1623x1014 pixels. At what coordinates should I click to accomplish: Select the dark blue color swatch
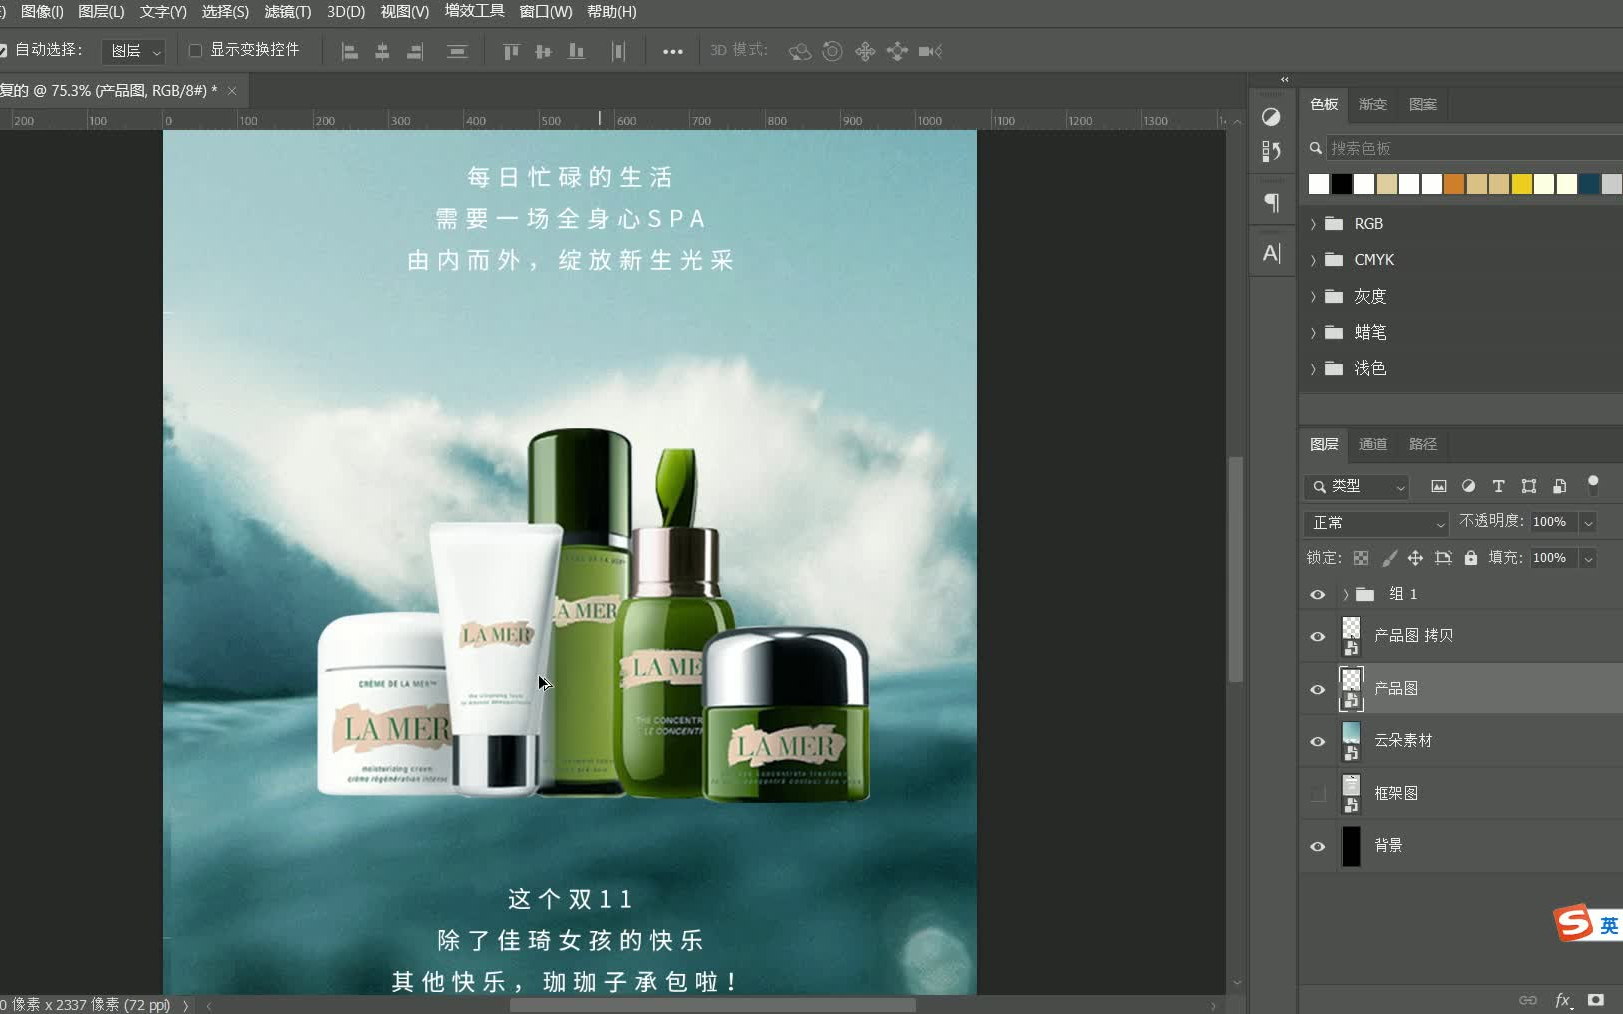[x=1589, y=184]
